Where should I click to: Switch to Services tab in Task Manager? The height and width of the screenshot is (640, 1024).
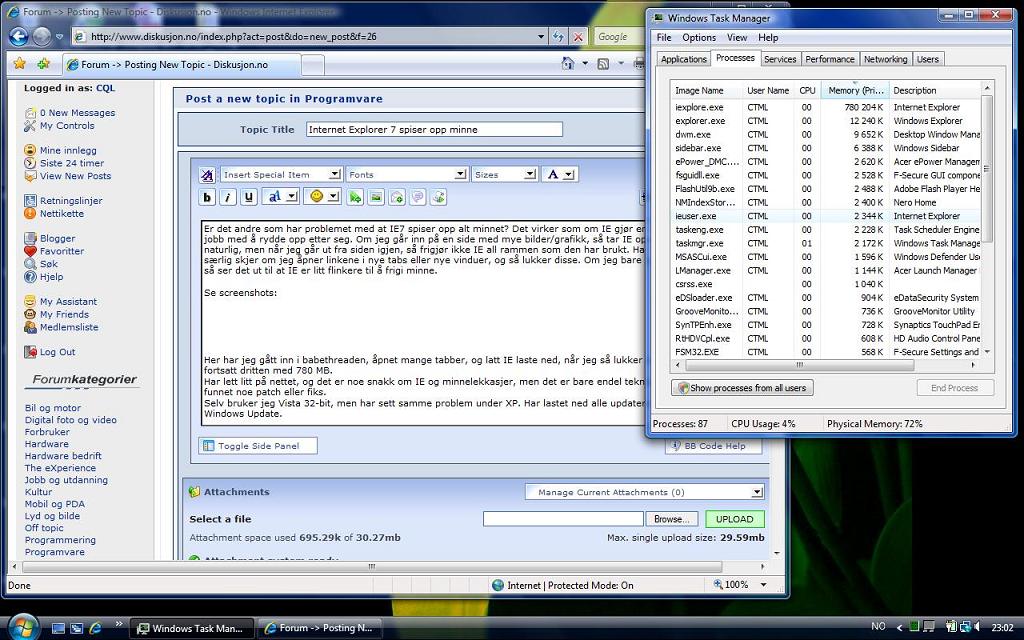[x=780, y=59]
